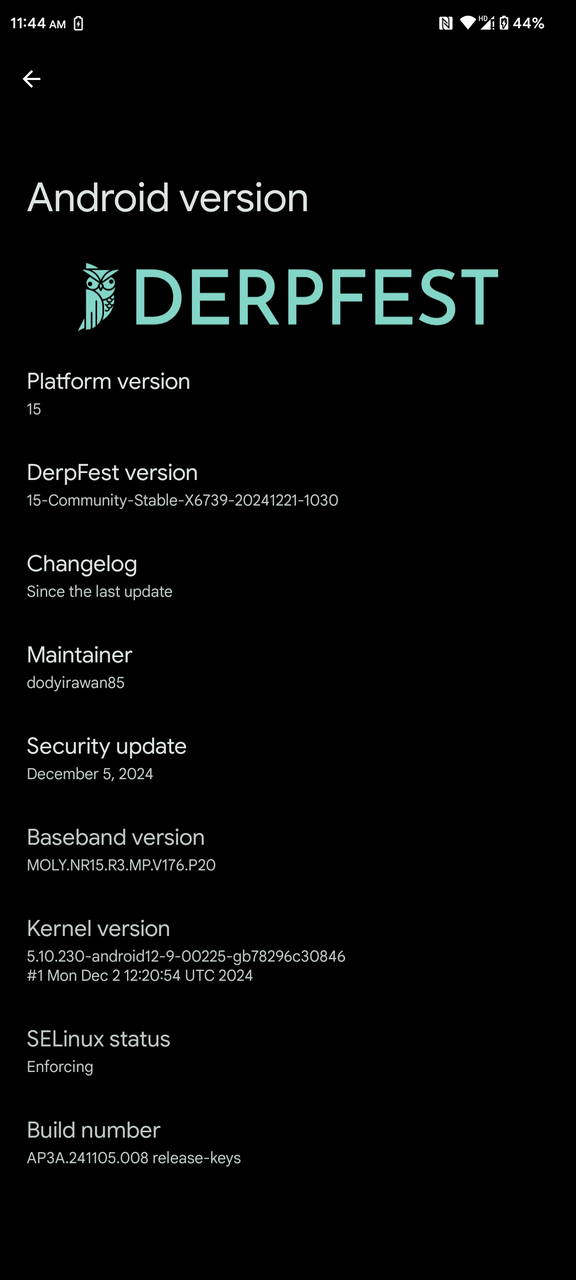Image resolution: width=576 pixels, height=1280 pixels.
Task: Tap the Wi-Fi signal icon
Action: 467,23
